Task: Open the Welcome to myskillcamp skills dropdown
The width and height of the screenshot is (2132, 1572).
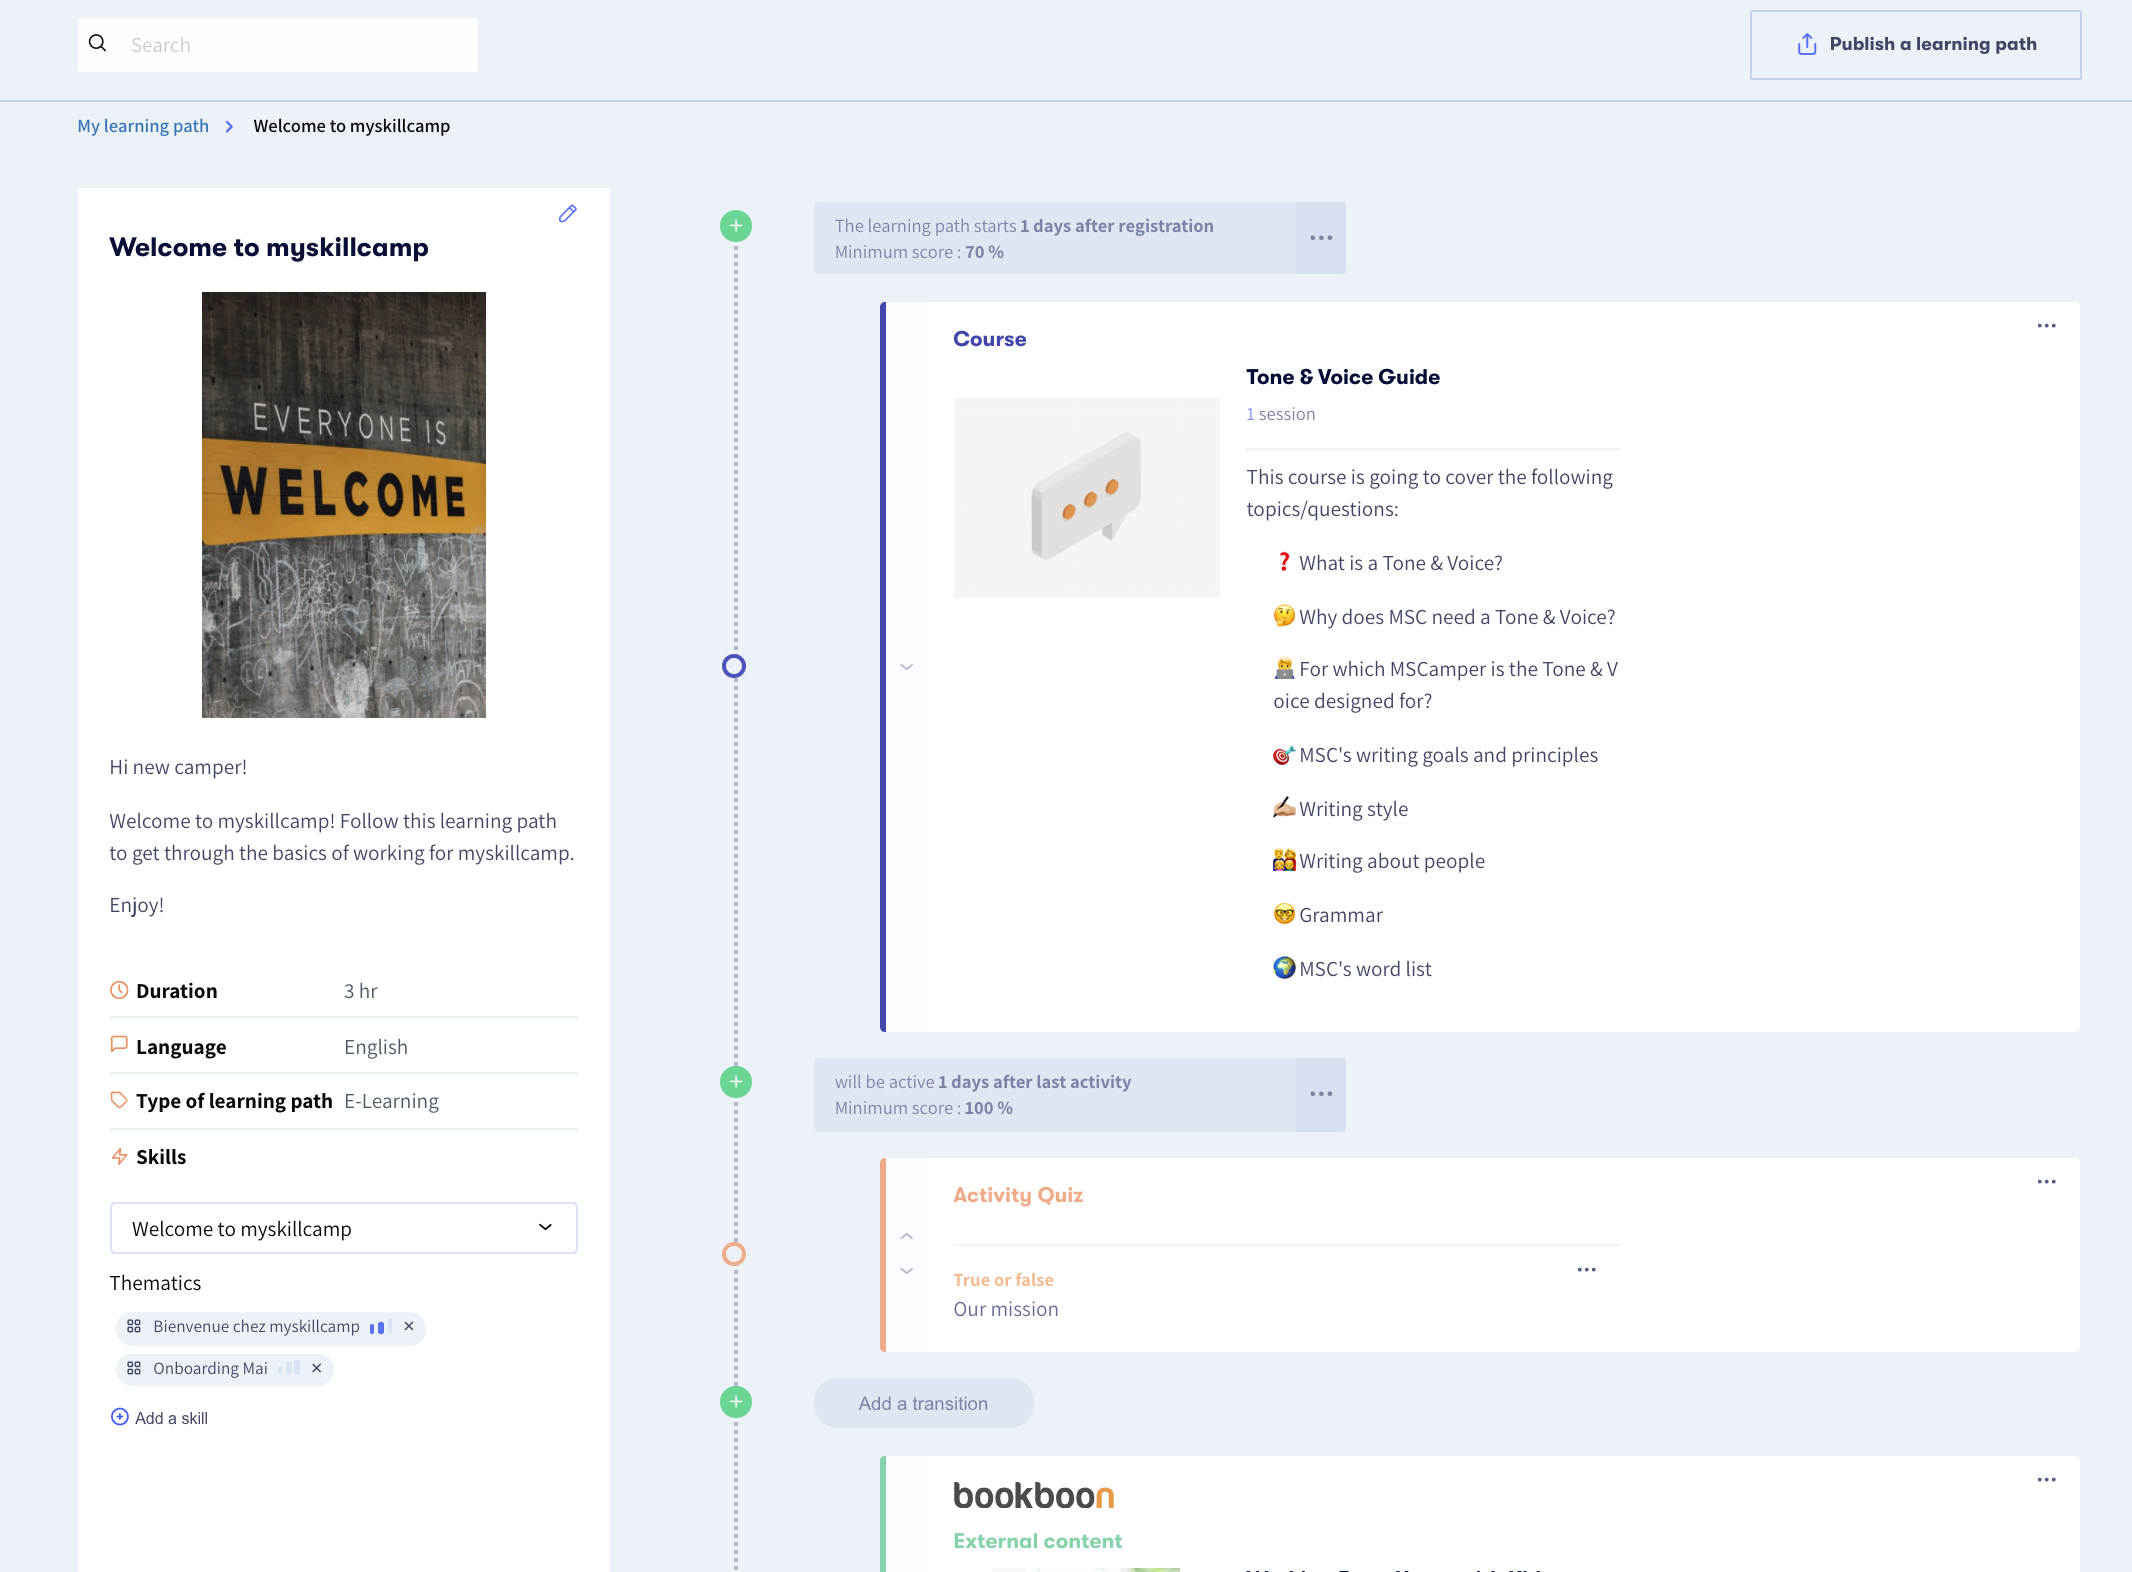Action: coord(544,1227)
